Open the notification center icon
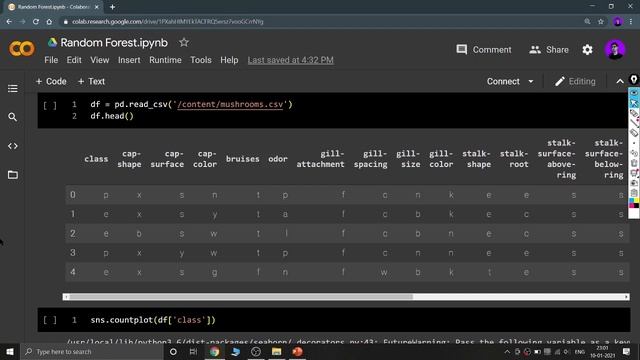The image size is (640, 360). coord(627,351)
